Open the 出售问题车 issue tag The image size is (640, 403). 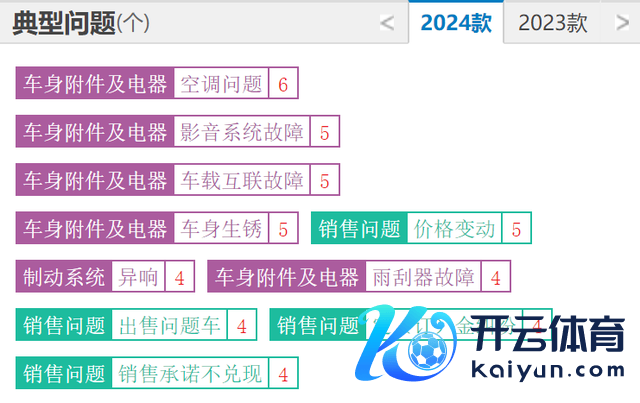click(168, 325)
